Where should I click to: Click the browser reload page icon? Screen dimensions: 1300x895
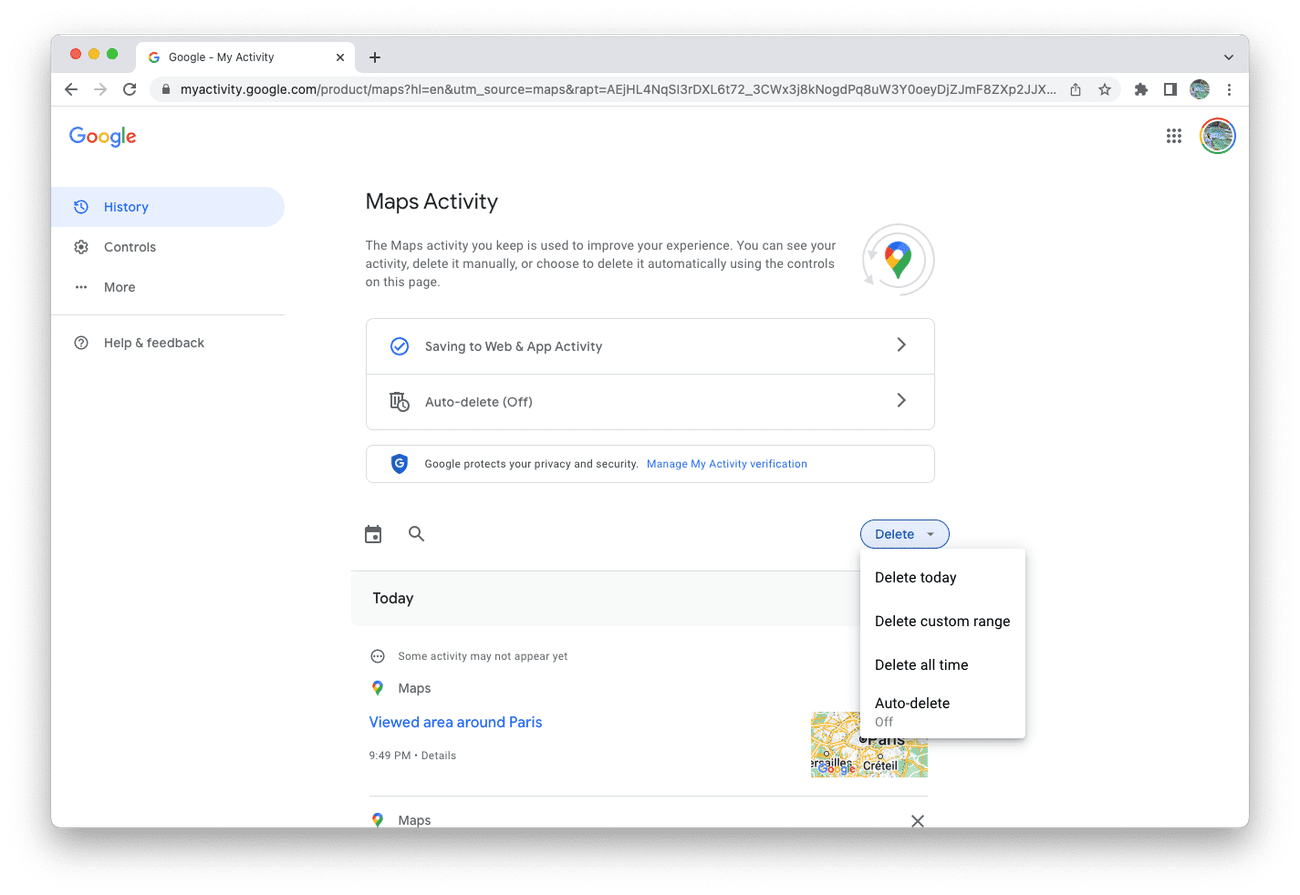[129, 90]
